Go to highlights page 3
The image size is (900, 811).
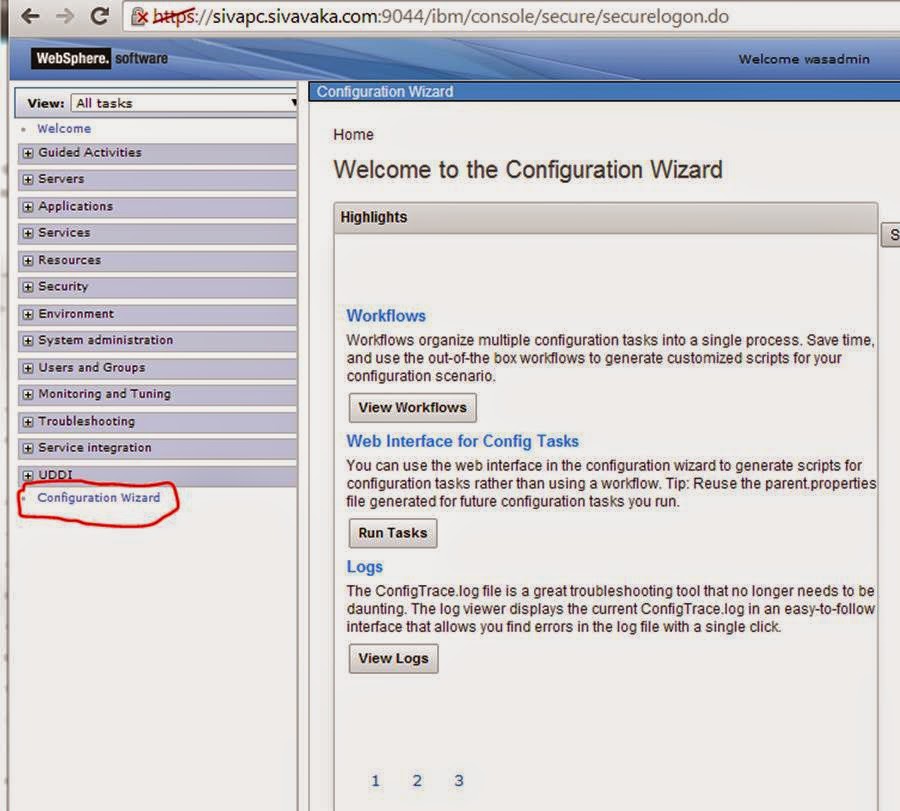(x=459, y=781)
